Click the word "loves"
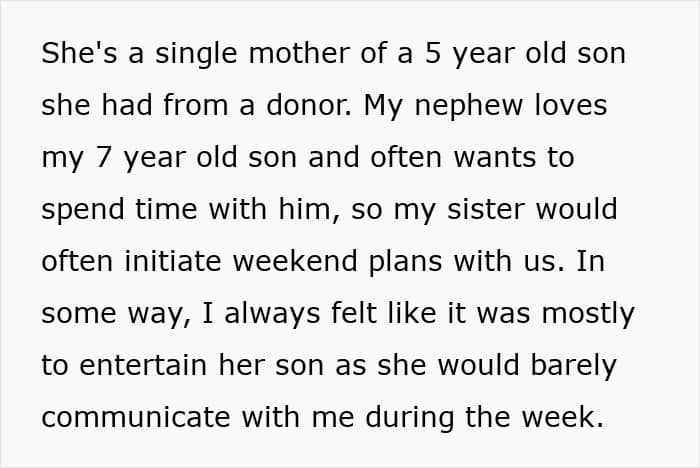The width and height of the screenshot is (700, 468). pos(569,105)
